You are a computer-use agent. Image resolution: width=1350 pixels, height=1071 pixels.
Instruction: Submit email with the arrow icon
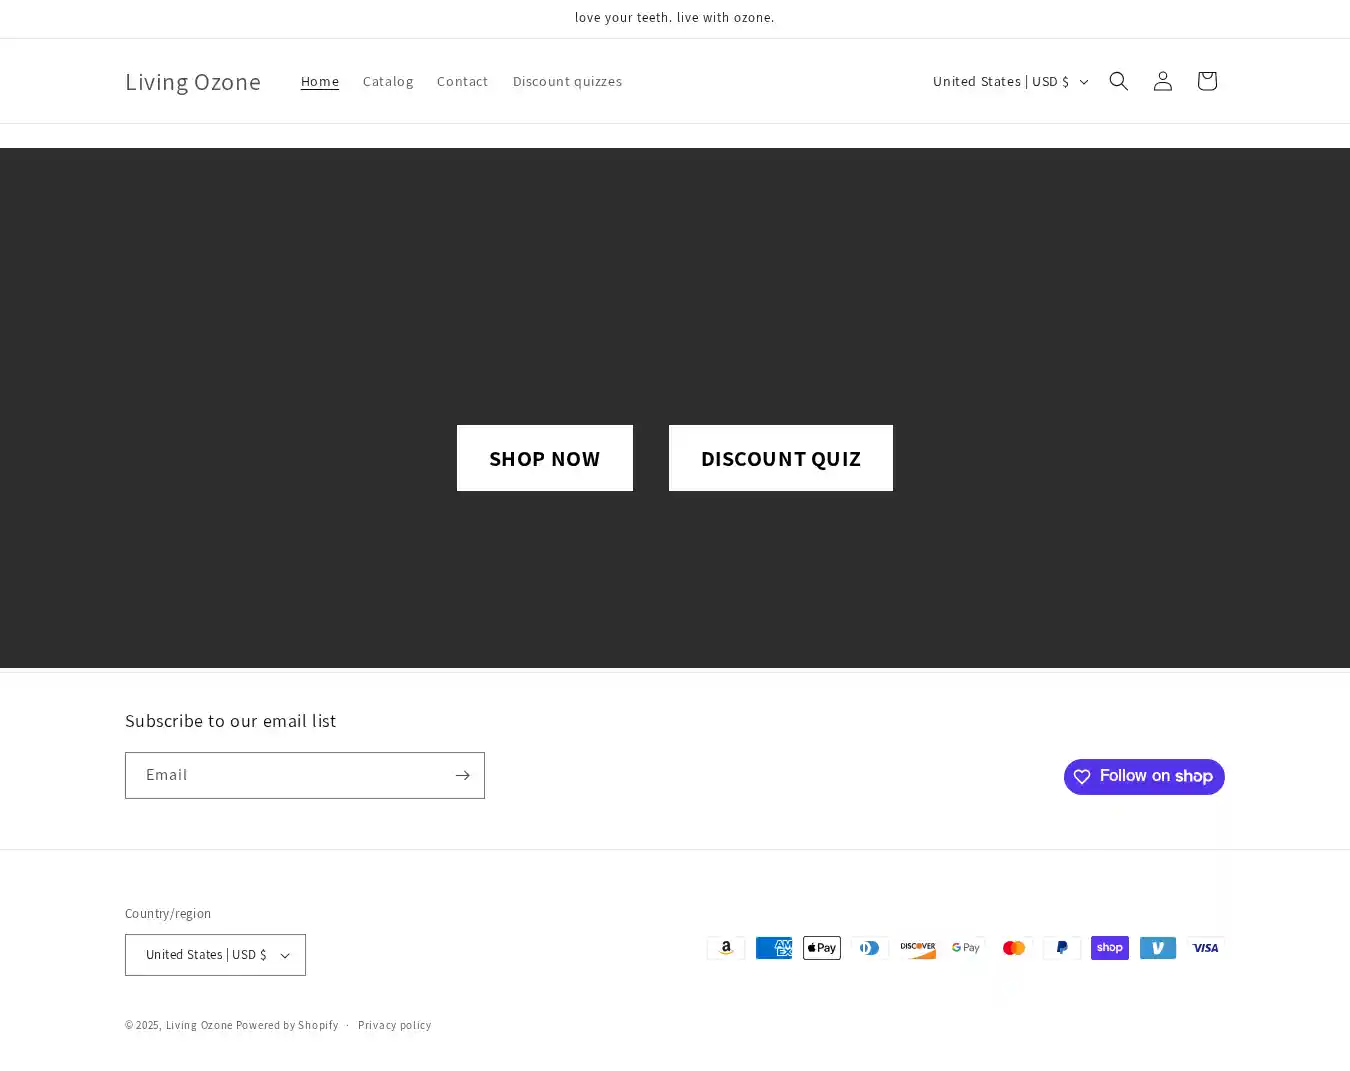click(462, 775)
